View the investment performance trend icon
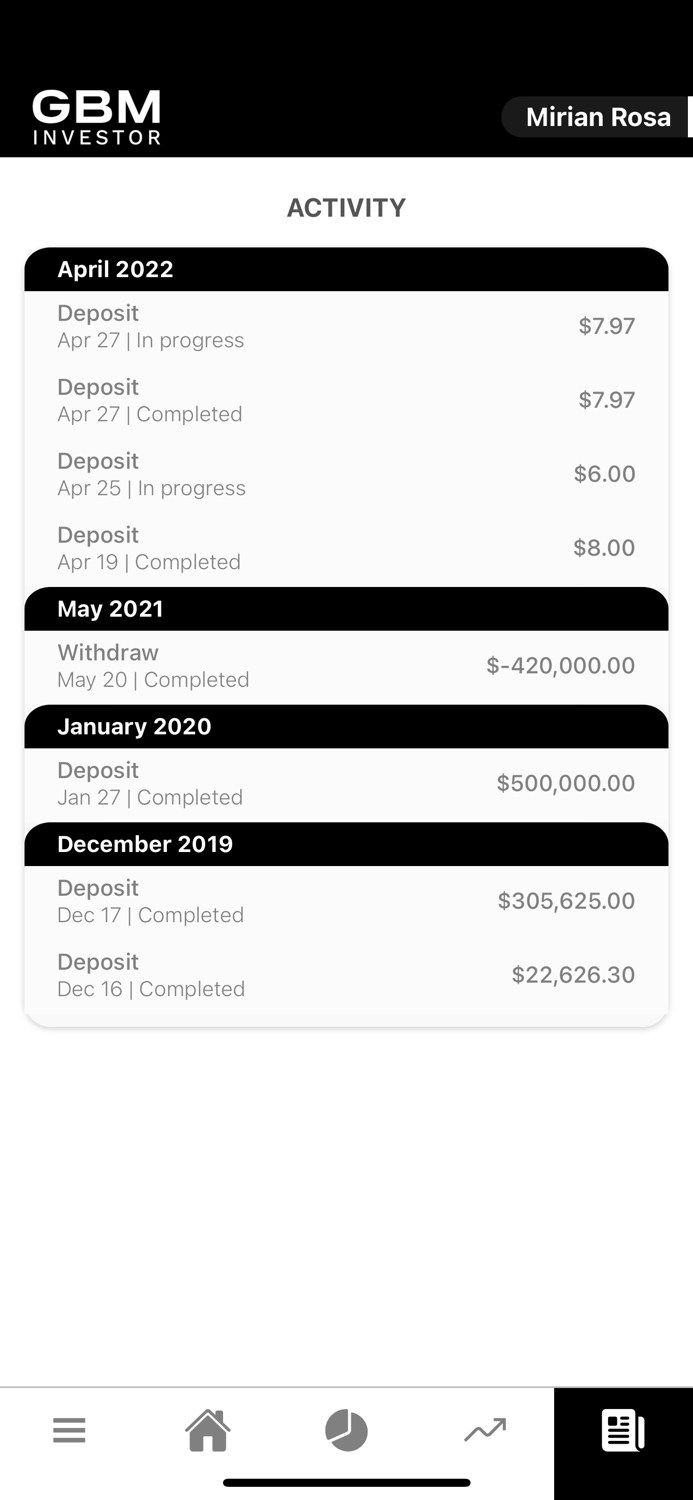The width and height of the screenshot is (693, 1500). 485,1430
